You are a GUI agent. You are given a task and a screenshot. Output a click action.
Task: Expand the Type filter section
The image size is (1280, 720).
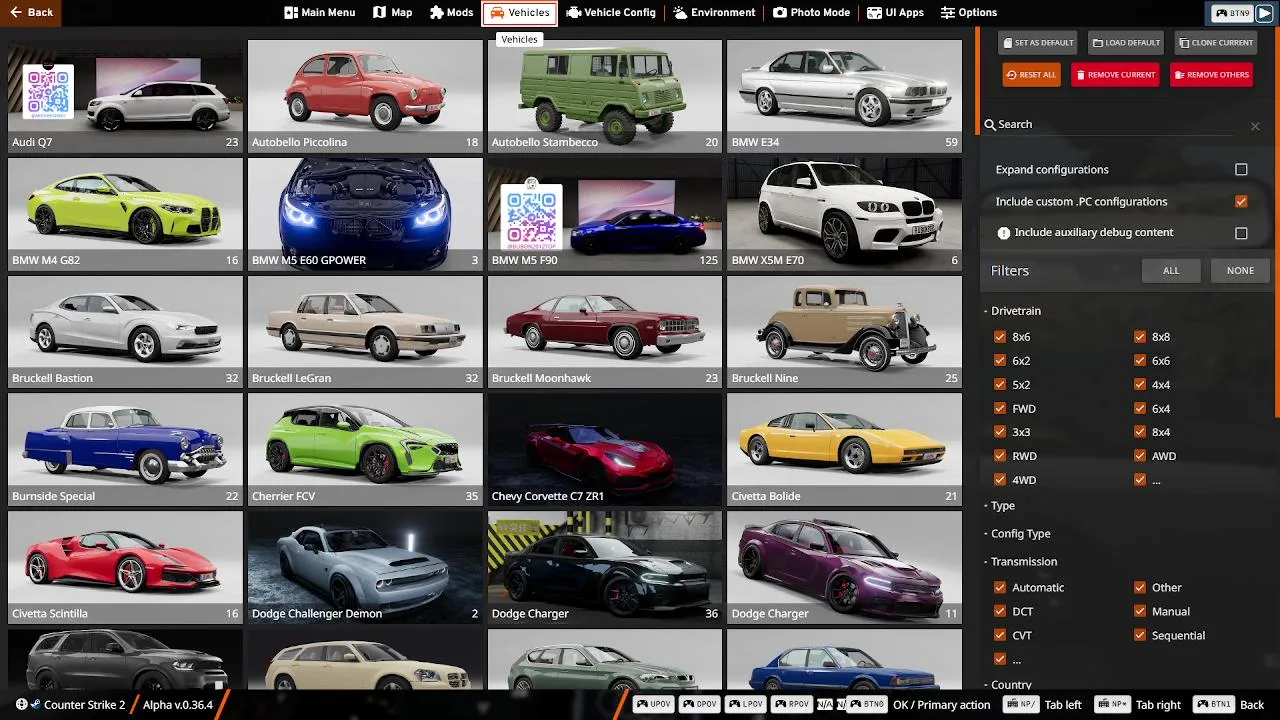(x=999, y=506)
